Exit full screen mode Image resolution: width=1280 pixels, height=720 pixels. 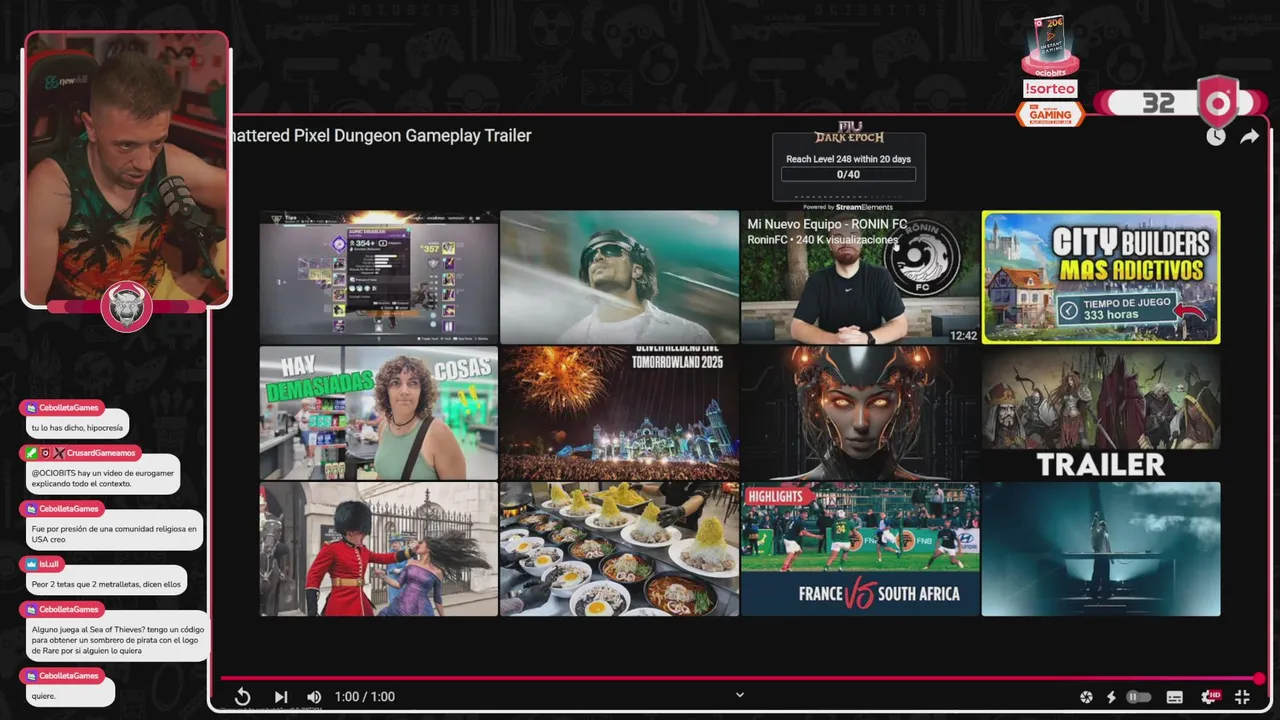pos(1242,697)
